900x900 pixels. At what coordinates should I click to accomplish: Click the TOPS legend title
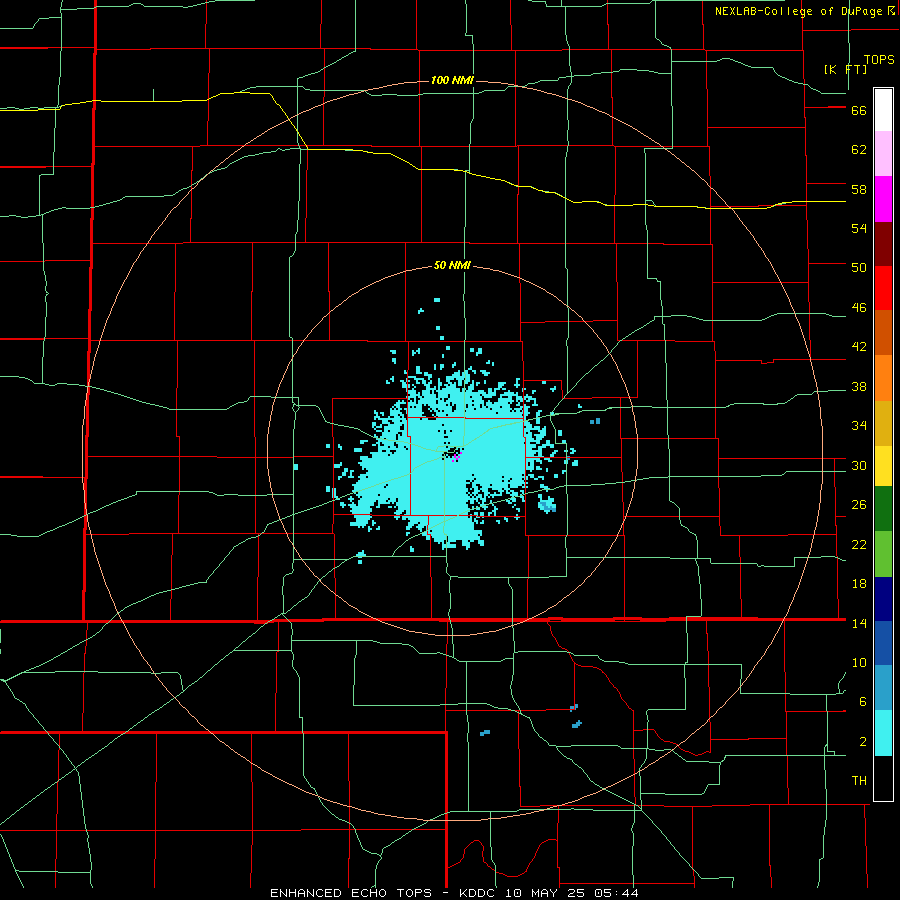click(879, 60)
